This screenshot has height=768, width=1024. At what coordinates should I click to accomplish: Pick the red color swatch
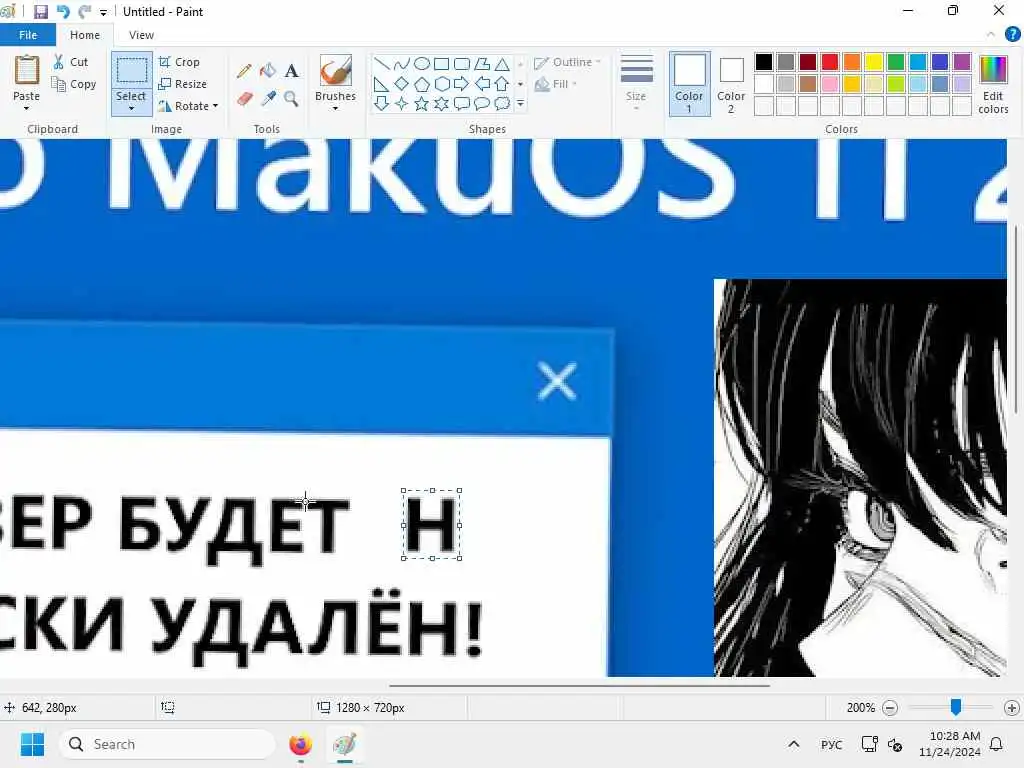pyautogui.click(x=830, y=62)
